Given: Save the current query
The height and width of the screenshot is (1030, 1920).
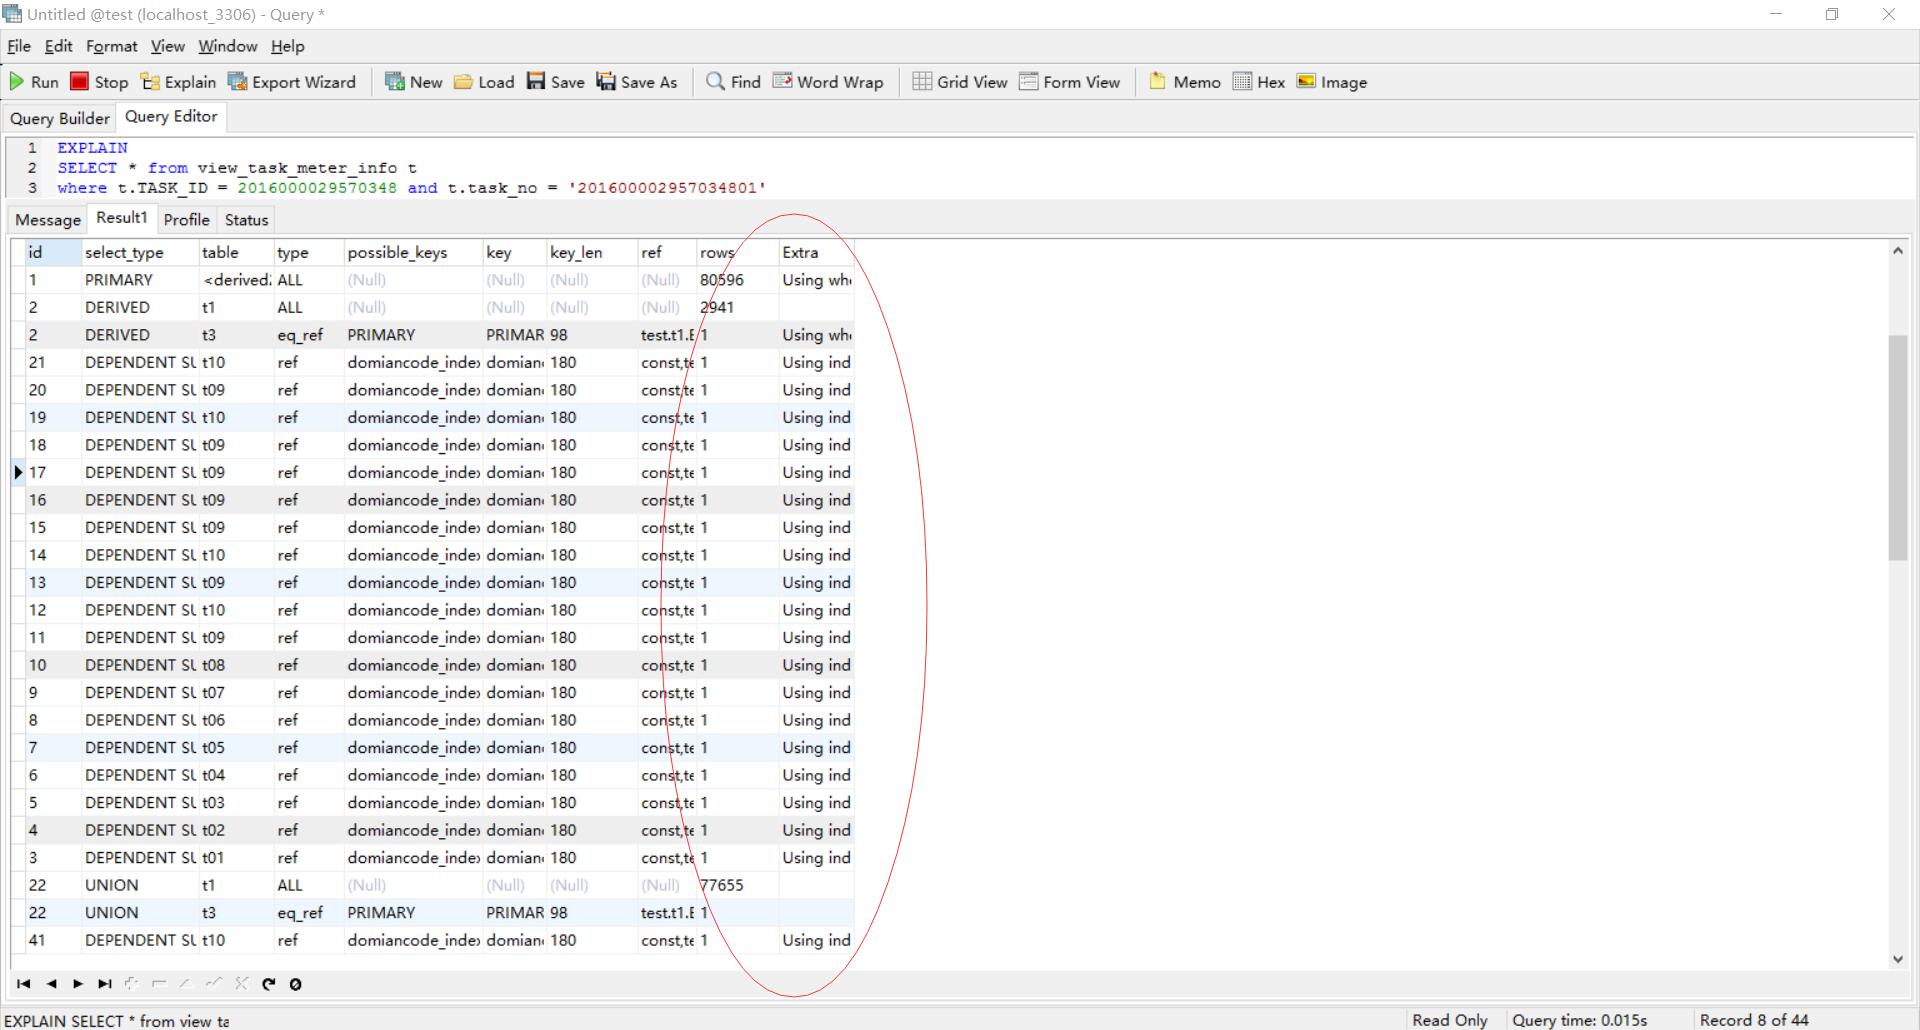Looking at the screenshot, I should 556,82.
